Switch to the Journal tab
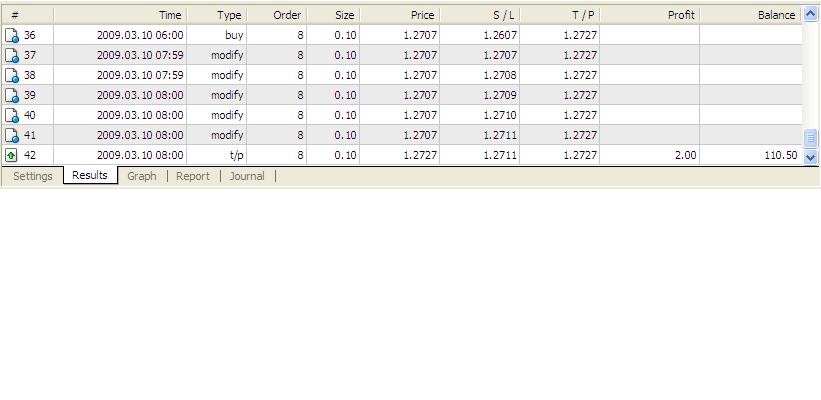The height and width of the screenshot is (400, 821). click(247, 176)
